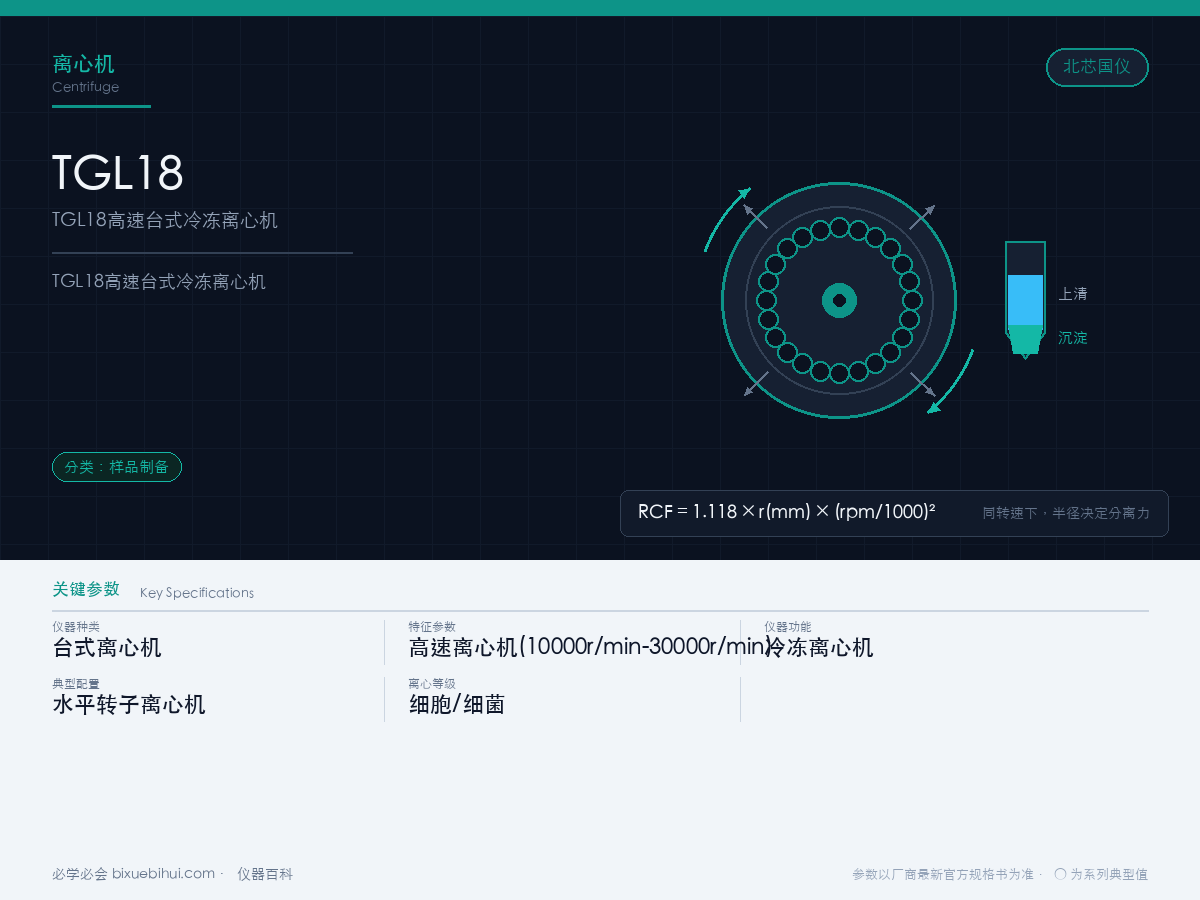Viewport: 1200px width, 900px height.
Task: Click the 高速离心机 speed range value
Action: [x=590, y=647]
